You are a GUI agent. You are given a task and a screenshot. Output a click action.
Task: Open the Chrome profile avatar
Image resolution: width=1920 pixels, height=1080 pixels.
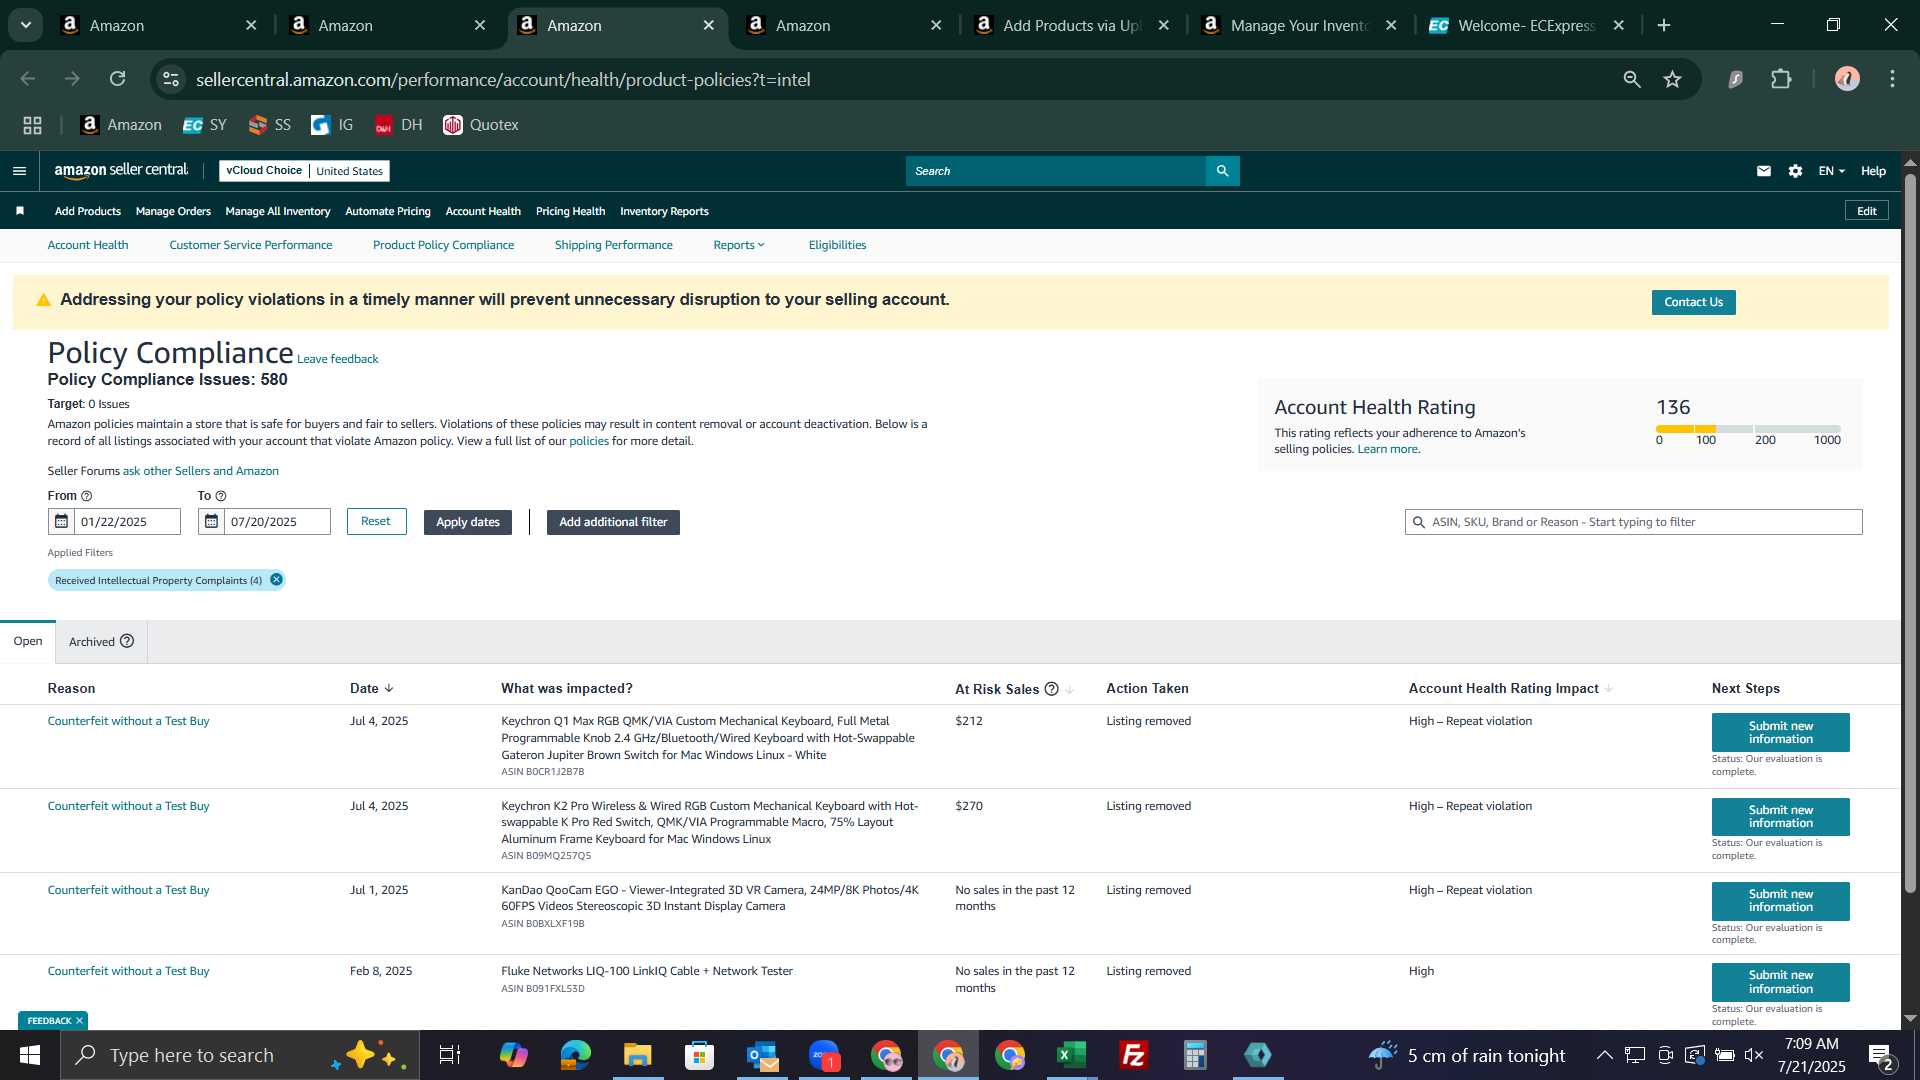click(x=1847, y=79)
